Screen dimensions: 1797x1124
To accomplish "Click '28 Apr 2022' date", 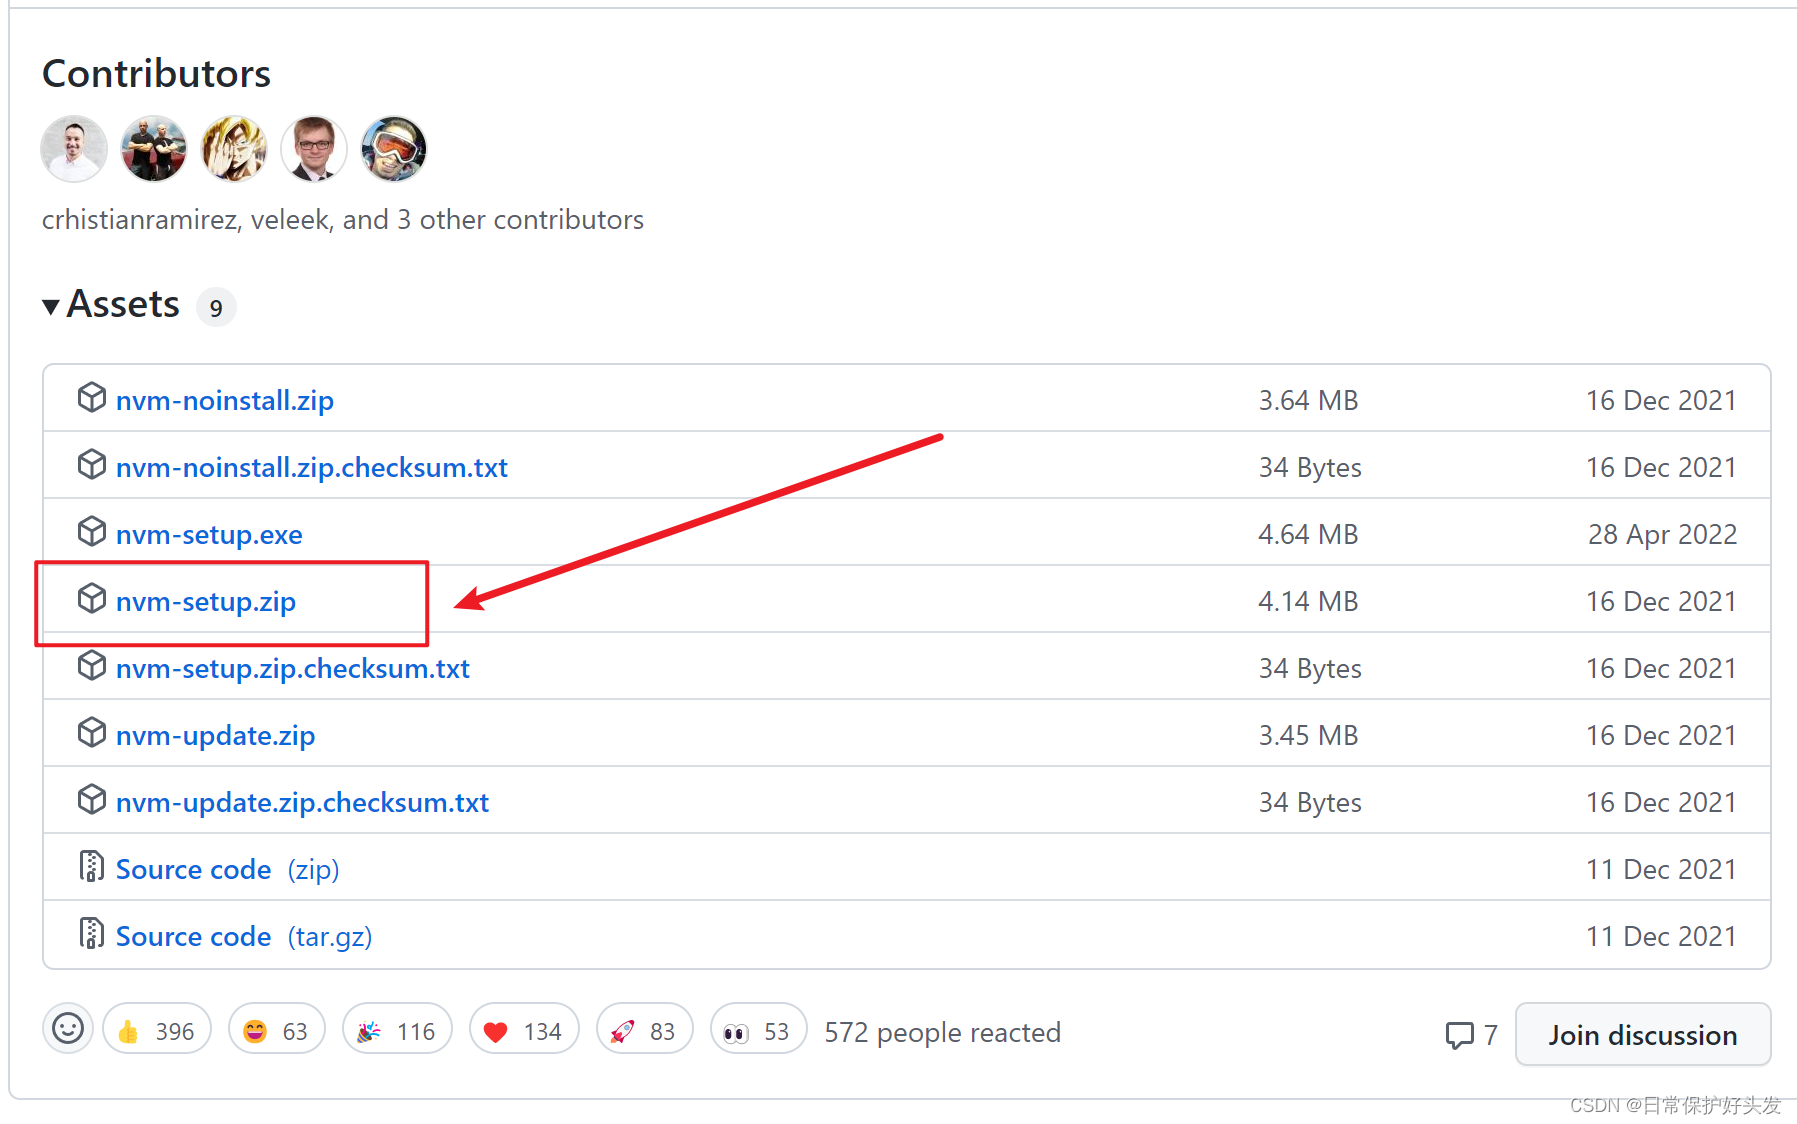I will 1662,534.
